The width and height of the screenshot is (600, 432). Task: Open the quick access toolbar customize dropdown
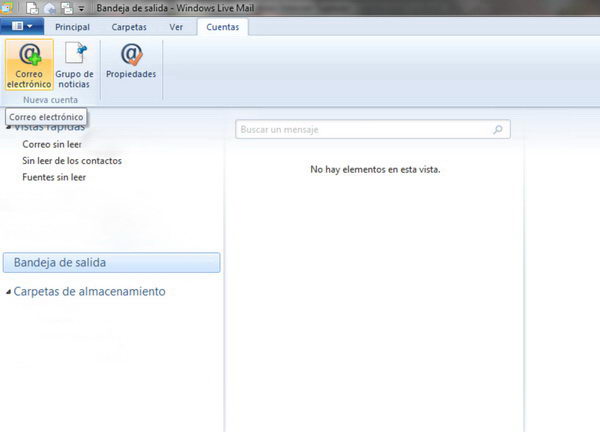click(x=82, y=8)
